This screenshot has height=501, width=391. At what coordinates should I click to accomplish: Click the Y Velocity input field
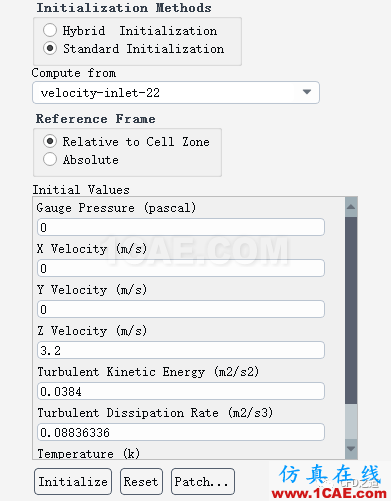click(x=181, y=309)
